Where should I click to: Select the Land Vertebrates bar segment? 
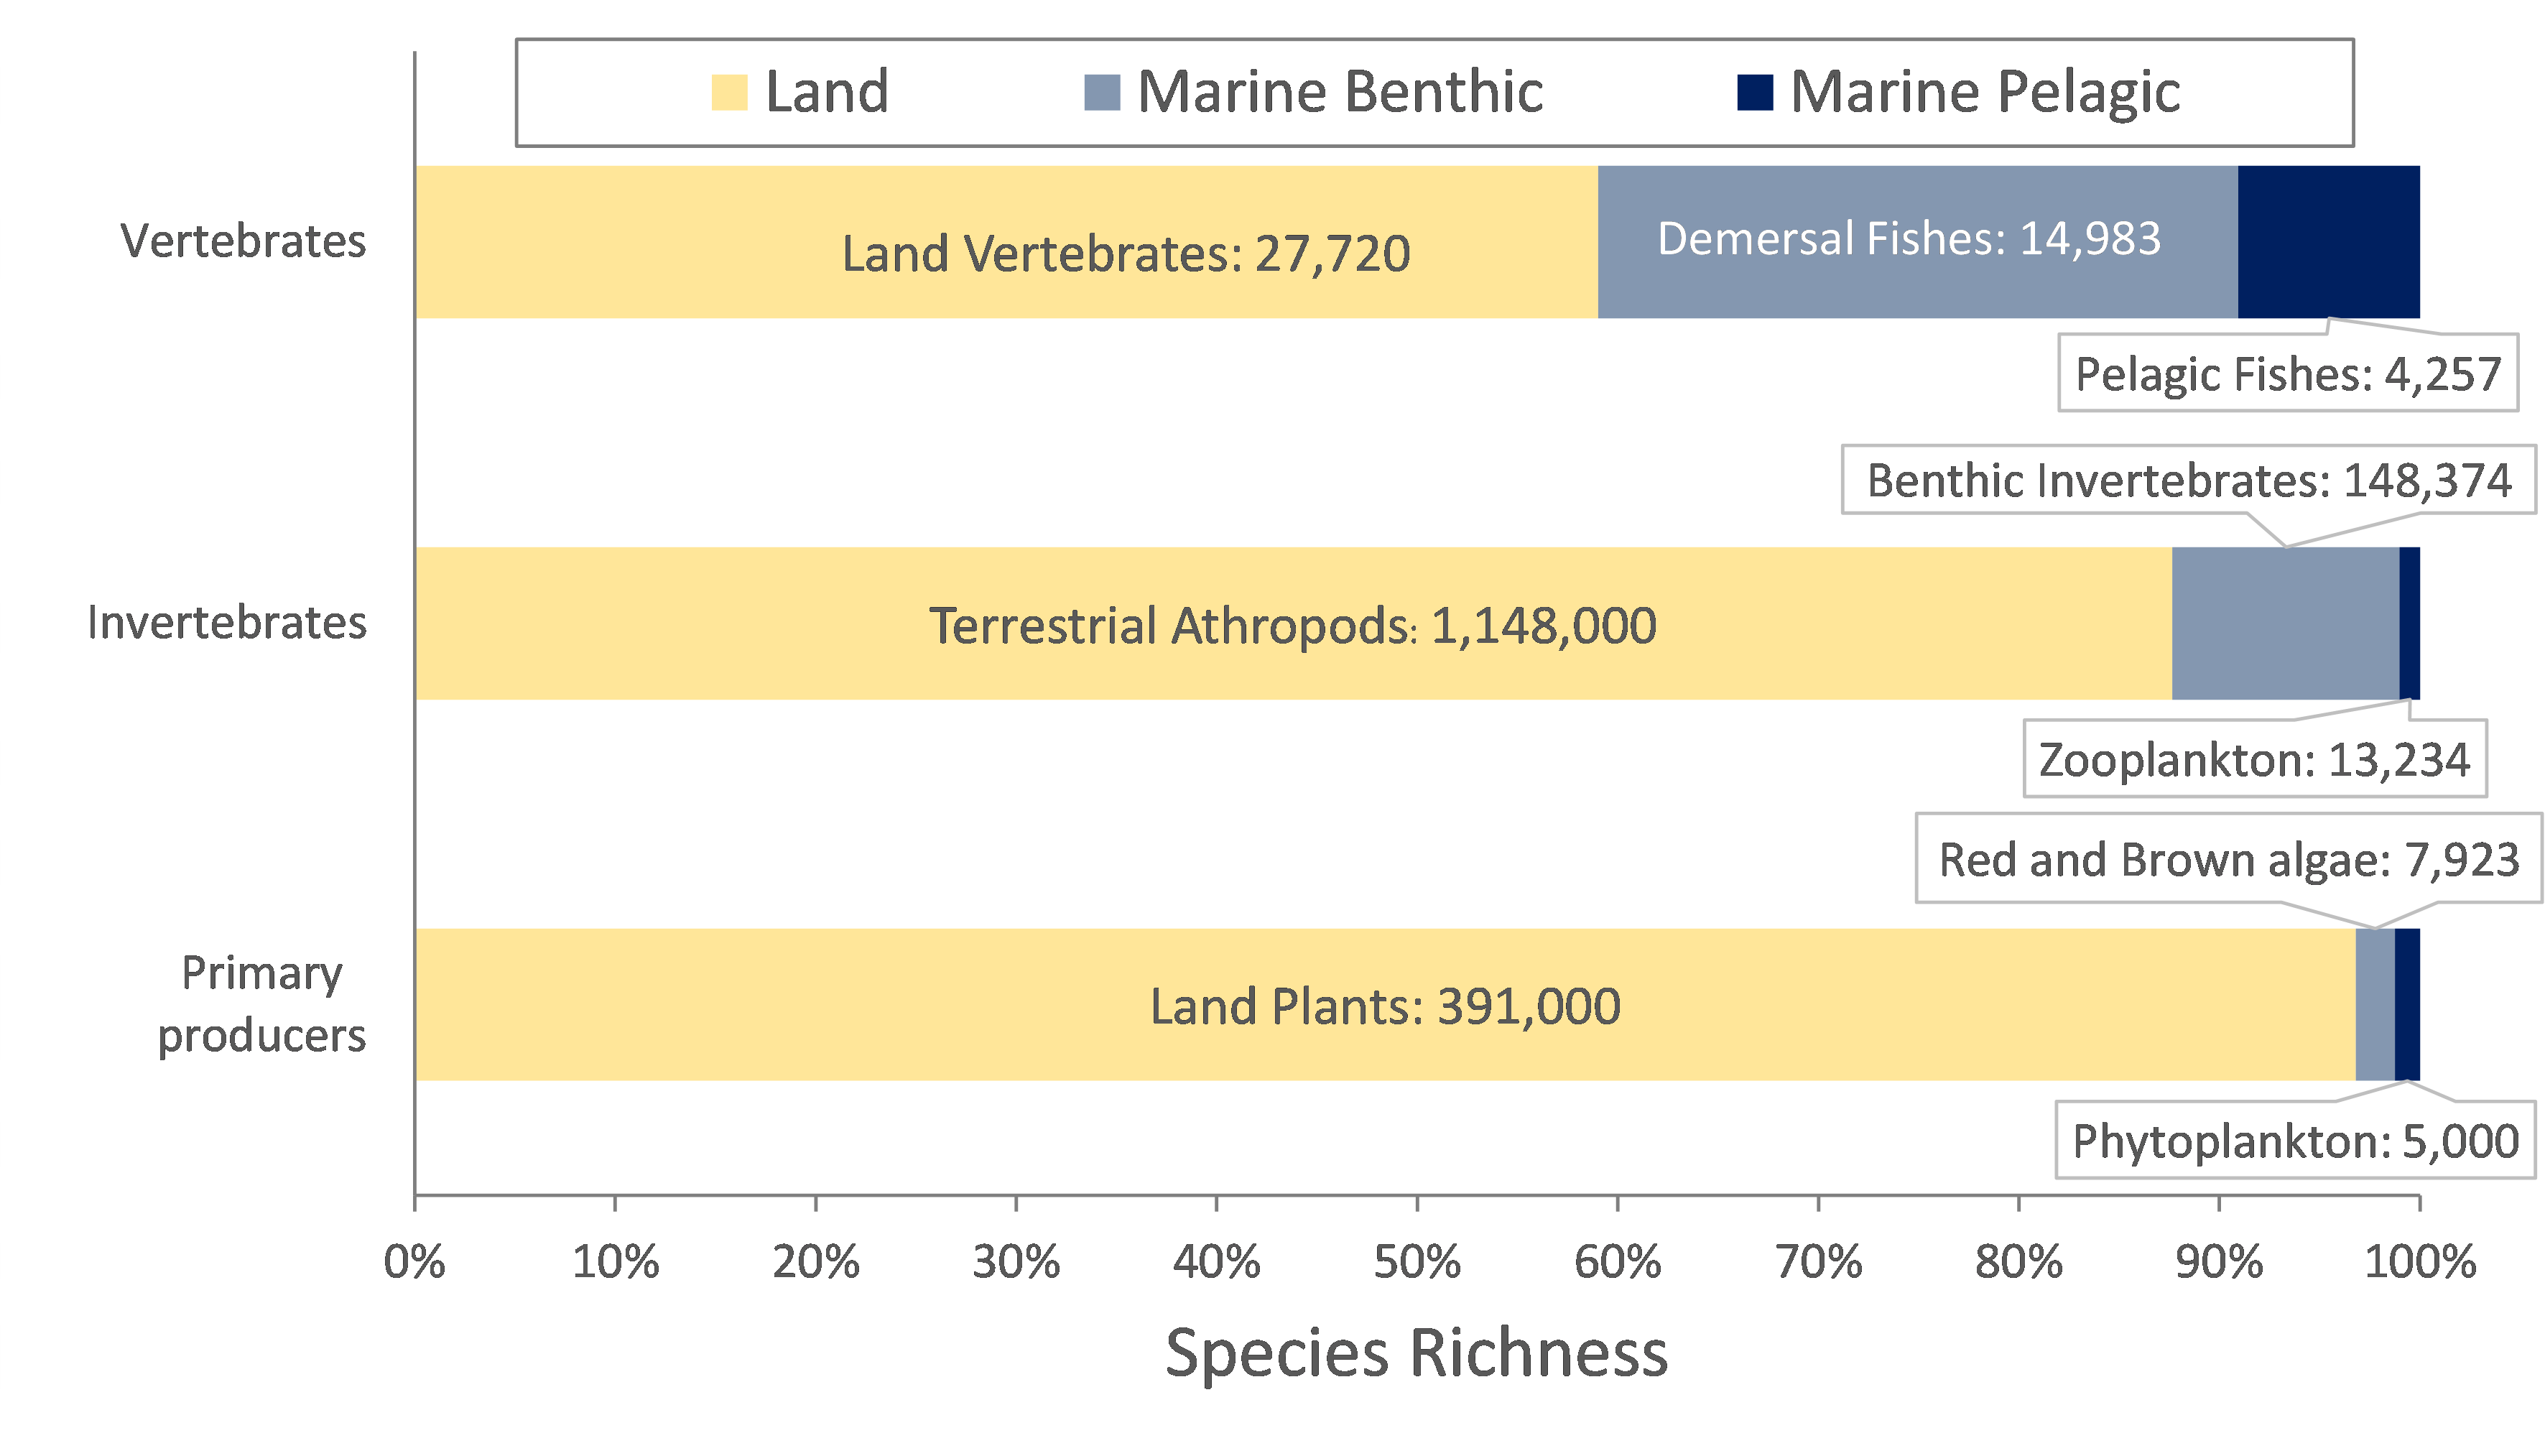pyautogui.click(x=1005, y=242)
